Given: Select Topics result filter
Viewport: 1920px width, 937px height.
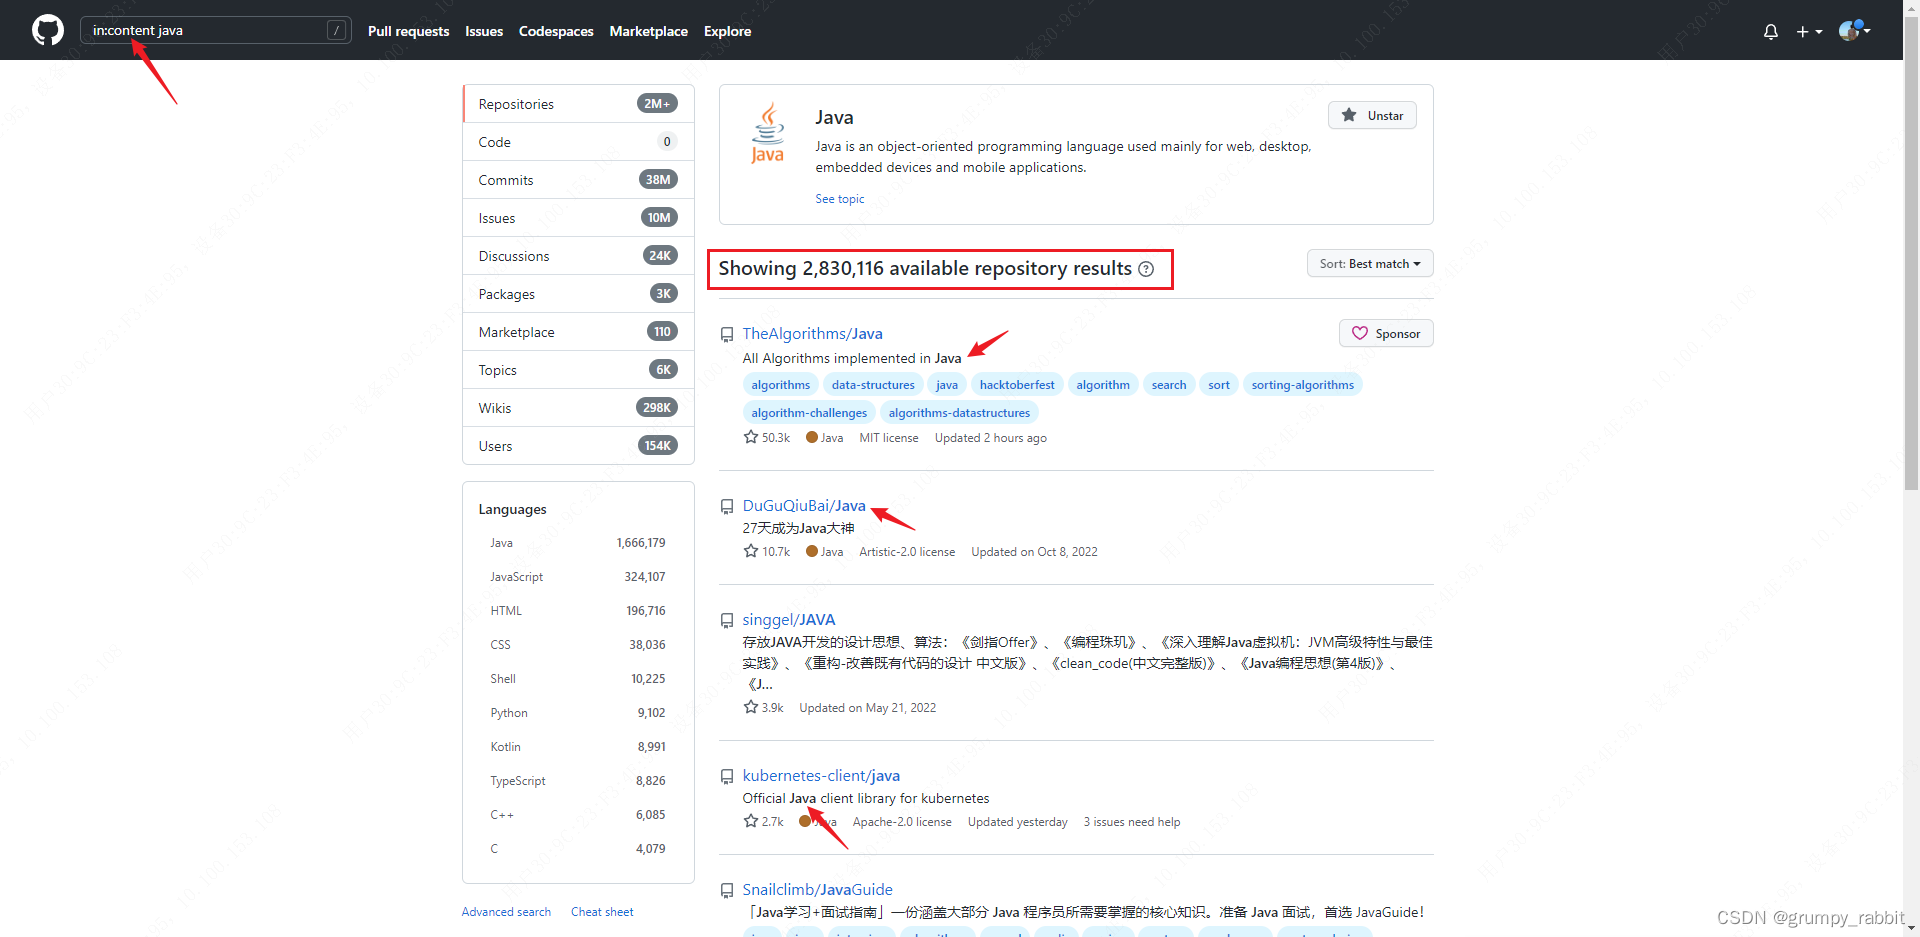Looking at the screenshot, I should [578, 370].
